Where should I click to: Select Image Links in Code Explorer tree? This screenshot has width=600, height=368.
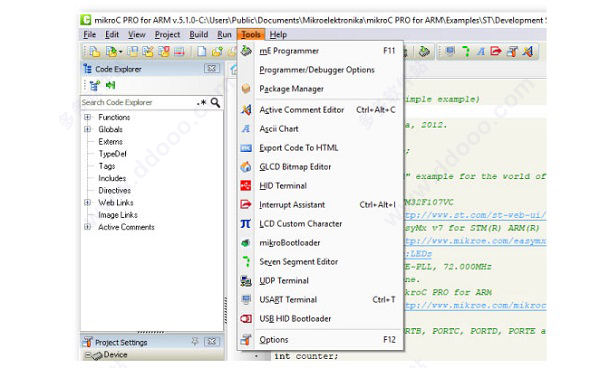(x=118, y=215)
